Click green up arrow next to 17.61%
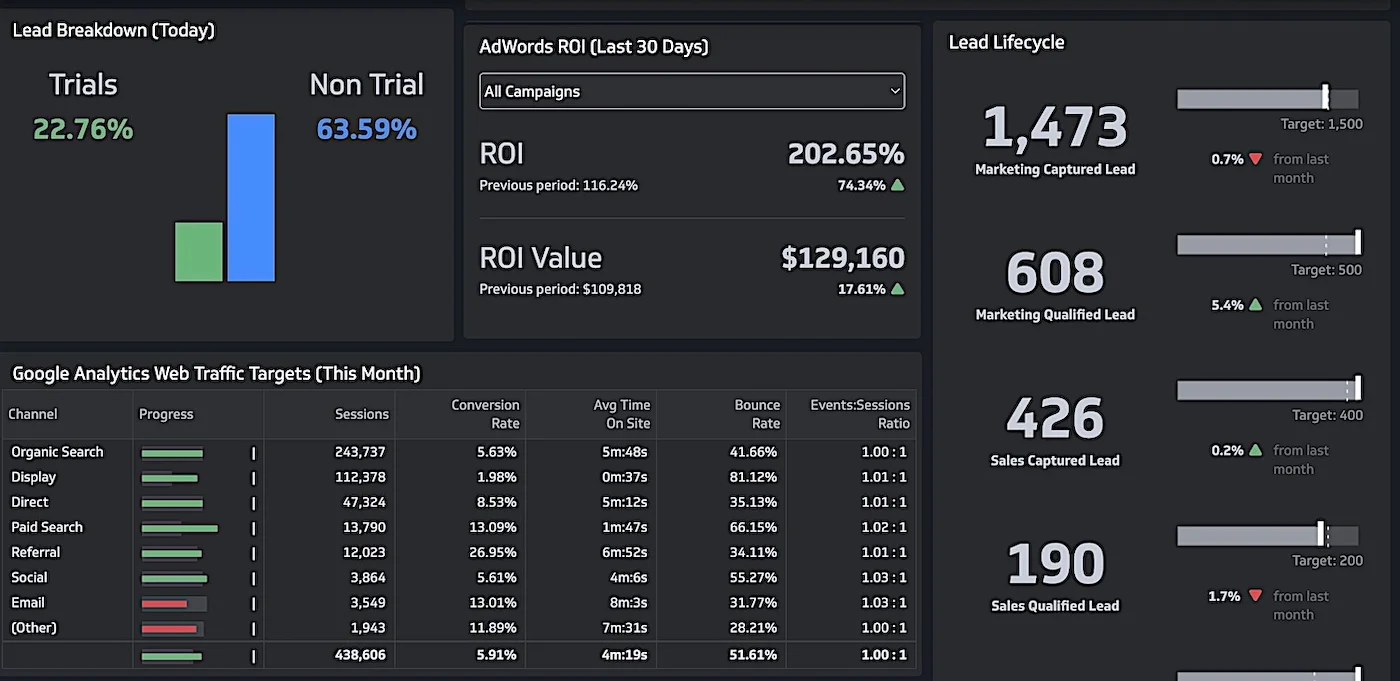The height and width of the screenshot is (681, 1400). 897,289
